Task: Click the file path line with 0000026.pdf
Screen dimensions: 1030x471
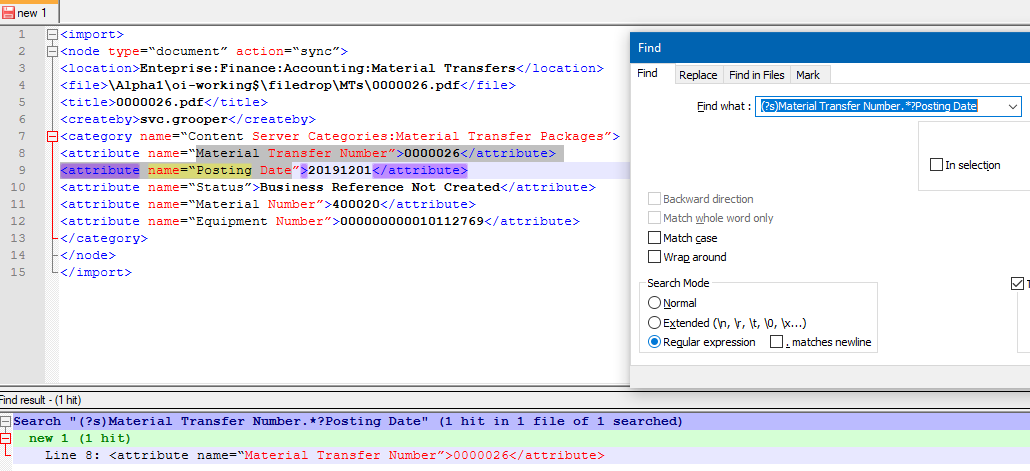Action: [288, 85]
